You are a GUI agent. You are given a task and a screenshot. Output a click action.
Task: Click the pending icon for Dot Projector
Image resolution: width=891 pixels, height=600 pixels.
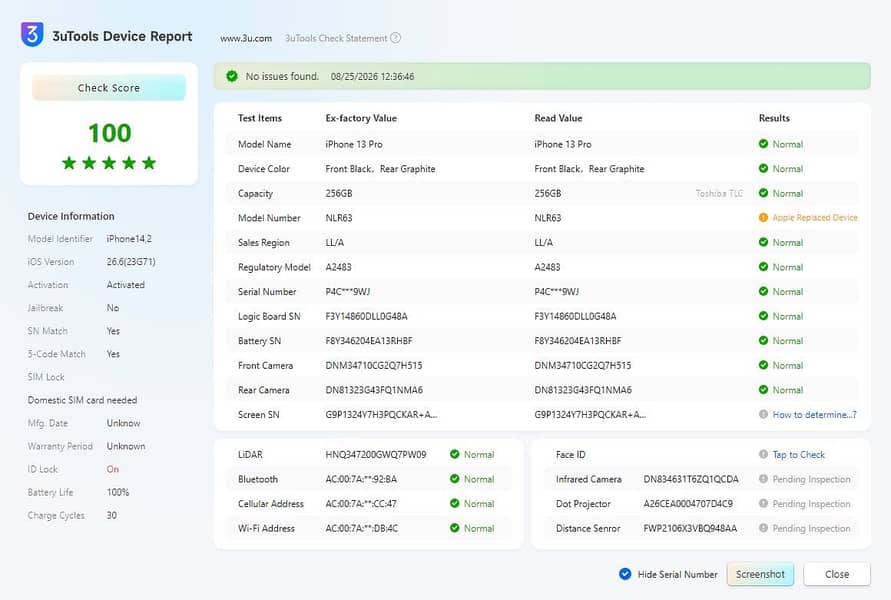[x=763, y=503]
